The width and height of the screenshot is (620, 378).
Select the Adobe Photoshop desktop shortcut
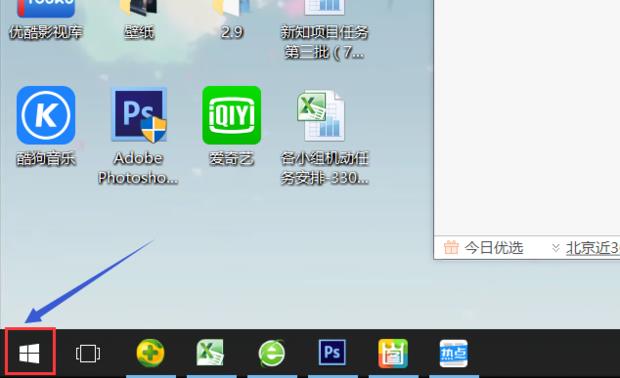coord(138,136)
